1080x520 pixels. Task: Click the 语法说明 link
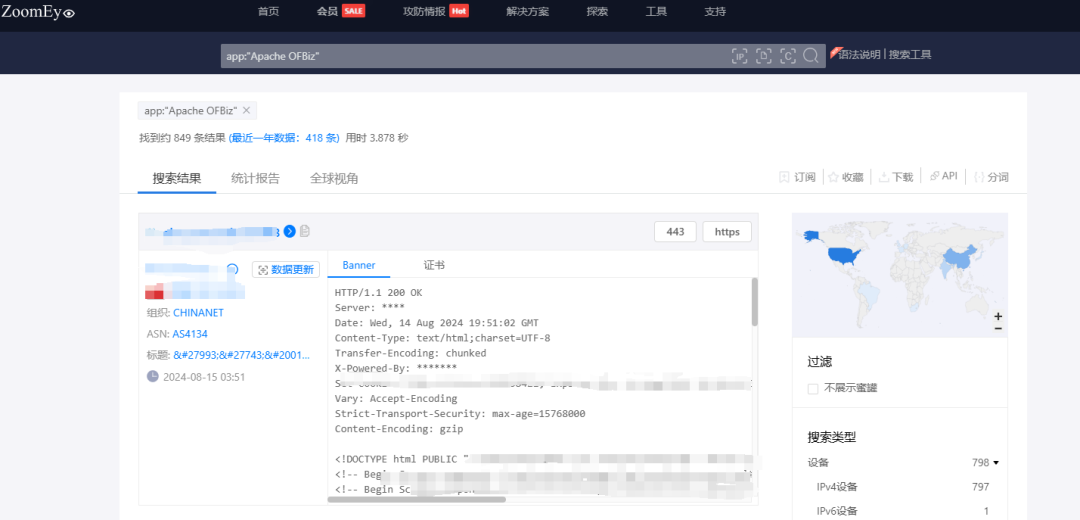[x=860, y=54]
